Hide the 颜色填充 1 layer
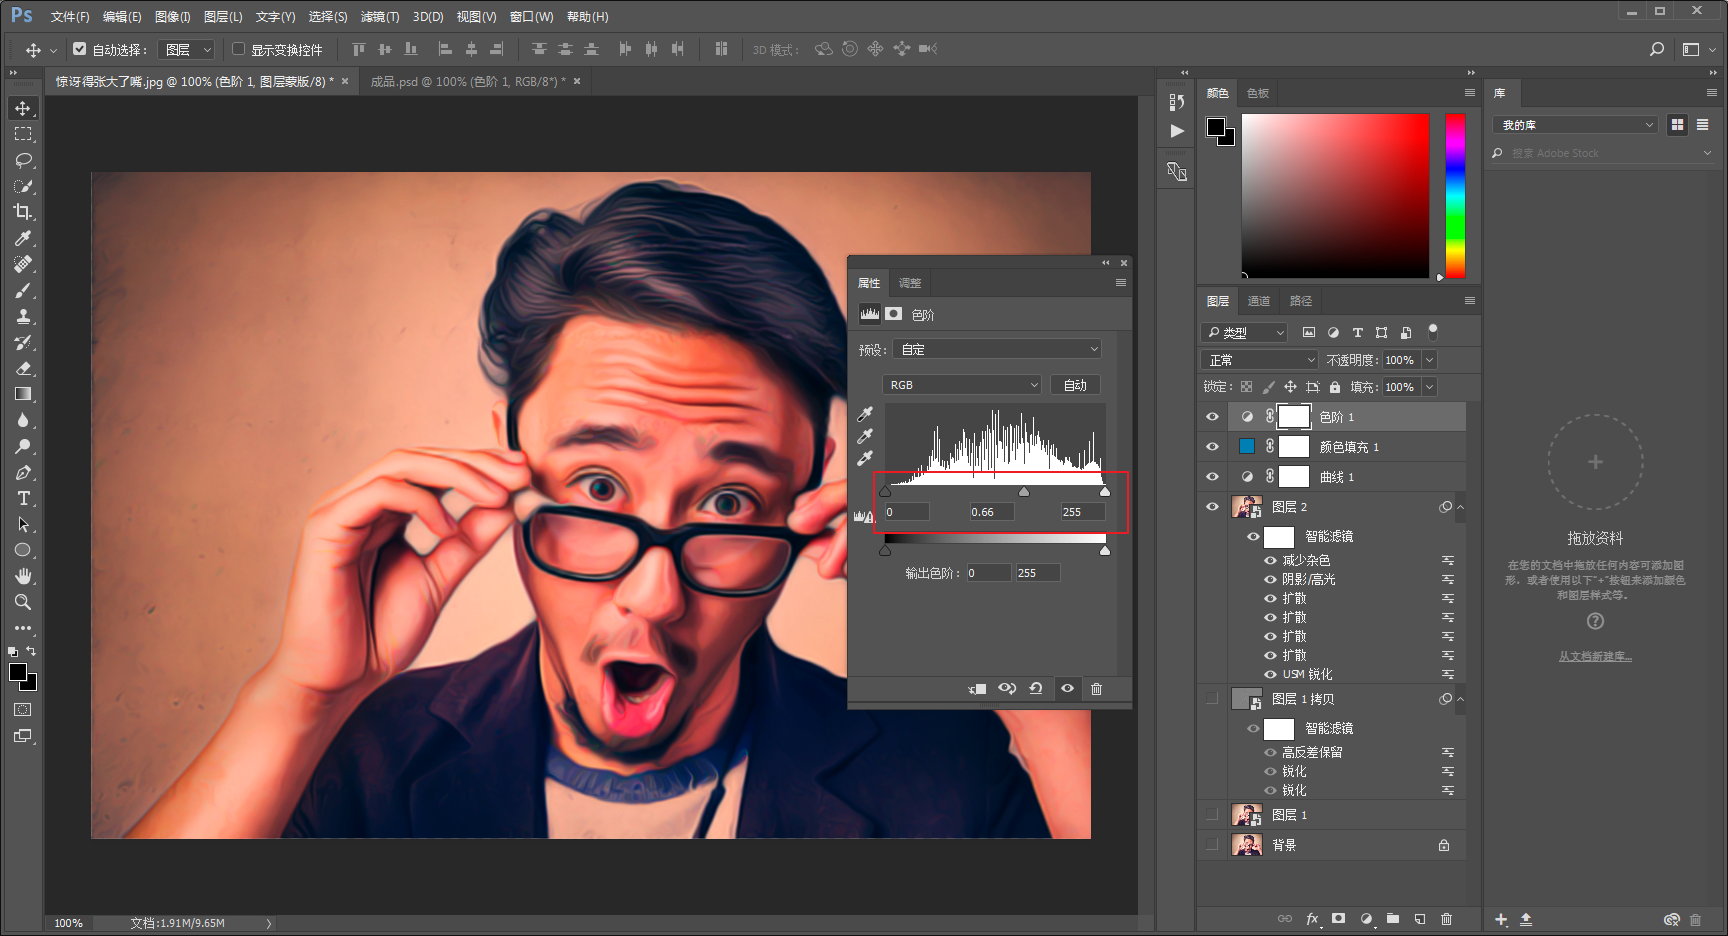The height and width of the screenshot is (936, 1728). coord(1212,447)
